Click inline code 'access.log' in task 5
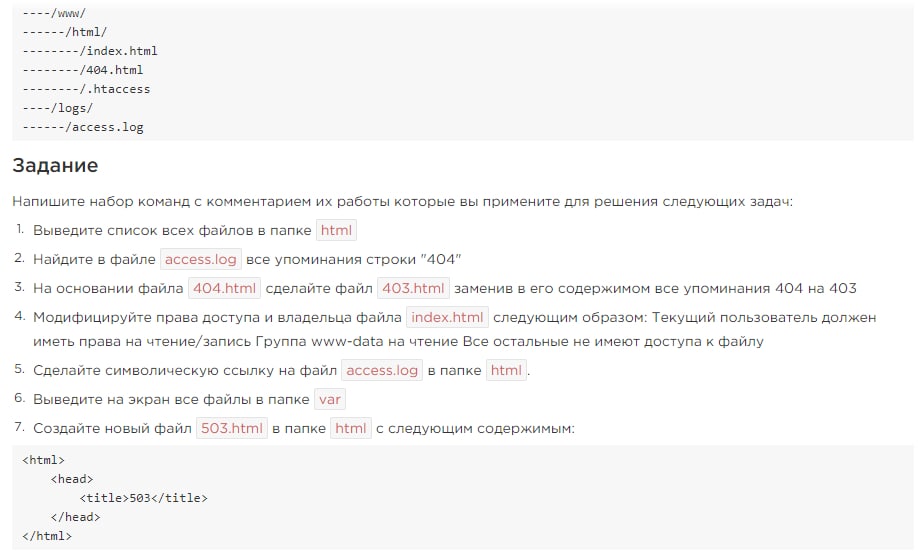Image resolution: width=918 pixels, height=555 pixels. (x=382, y=370)
